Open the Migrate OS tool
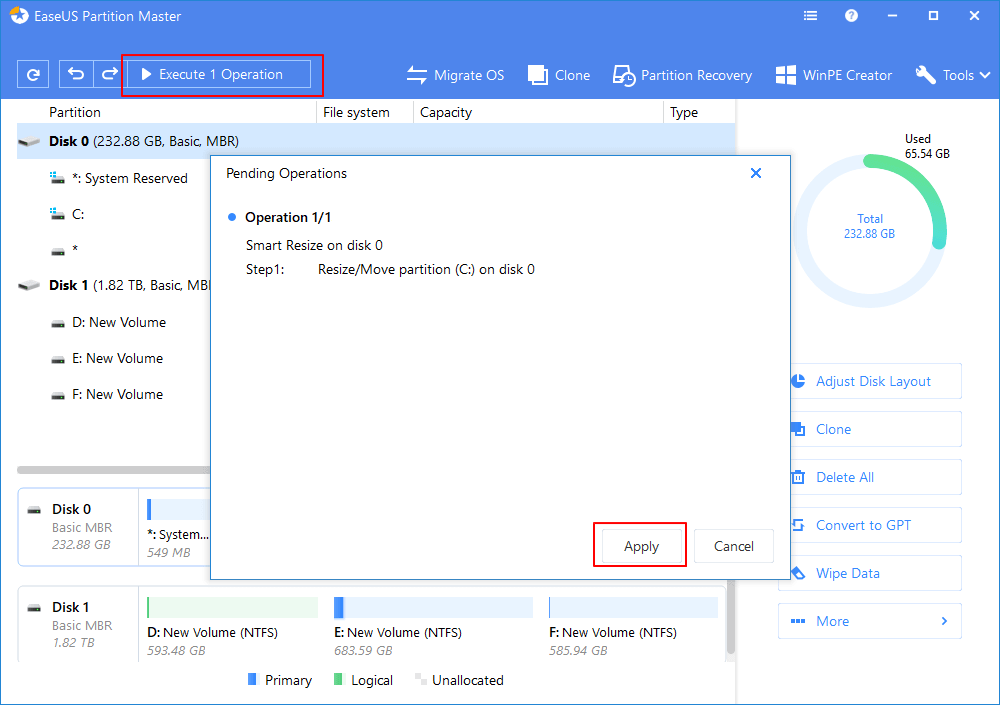The width and height of the screenshot is (1000, 705). pyautogui.click(x=455, y=75)
